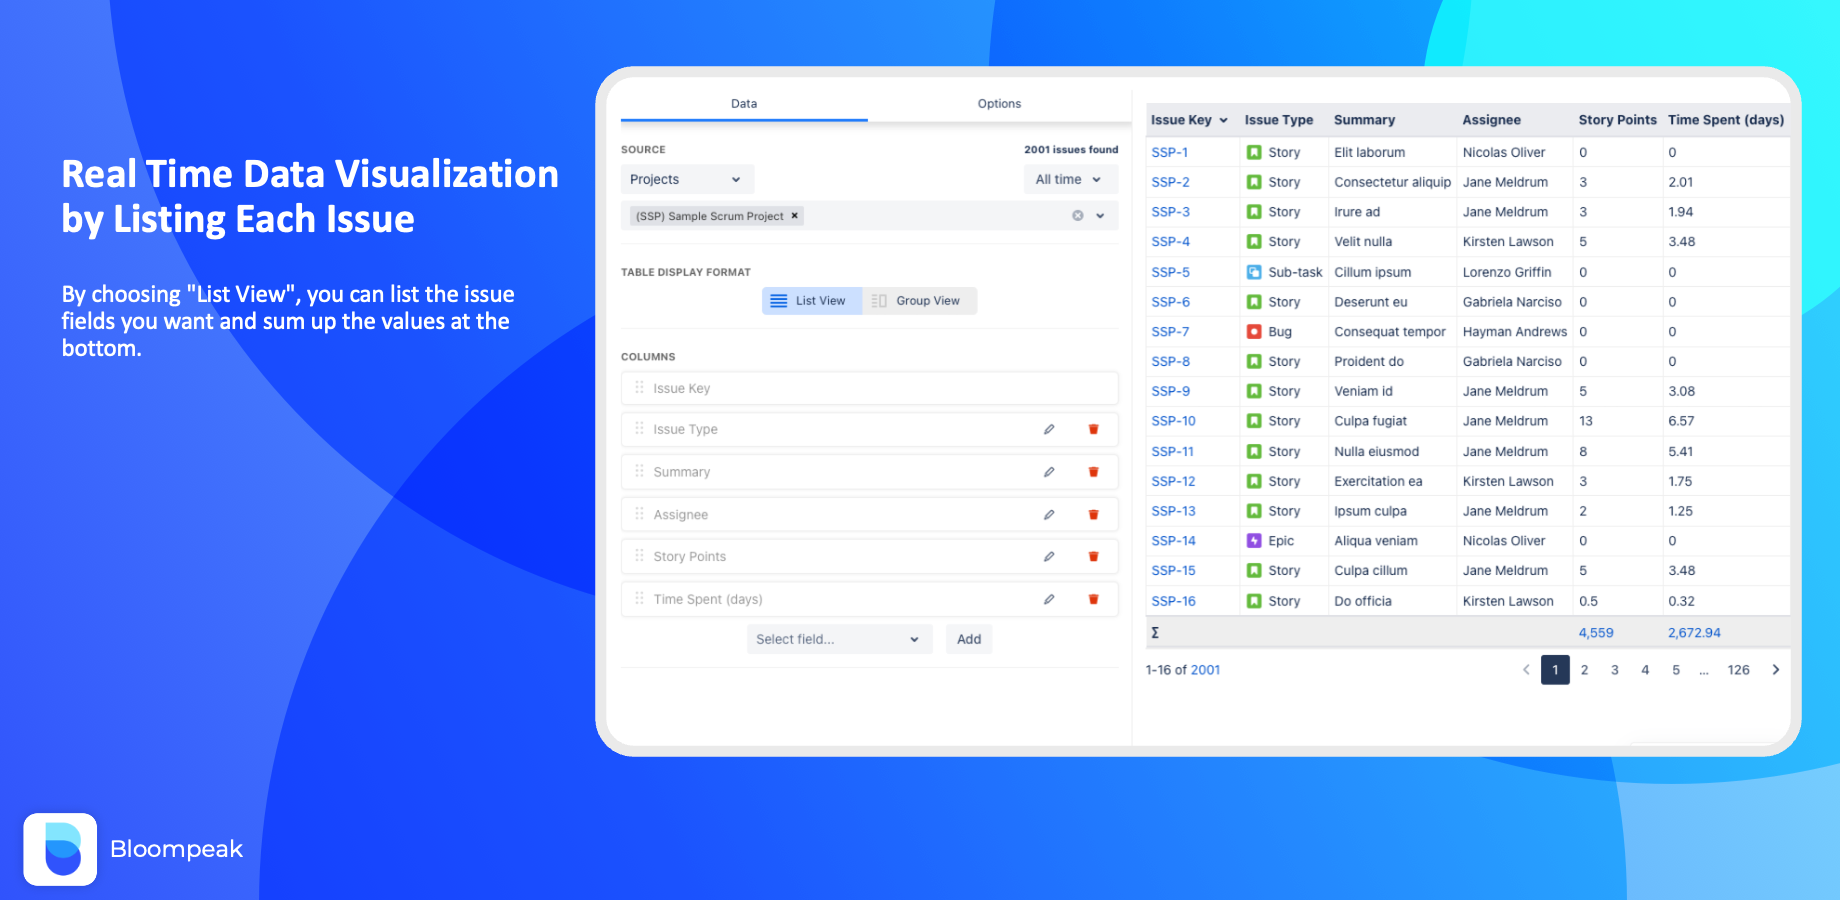Click the "Lorenzo Griffin" assignee cell
Screen dimensions: 1840x900
[1507, 272]
